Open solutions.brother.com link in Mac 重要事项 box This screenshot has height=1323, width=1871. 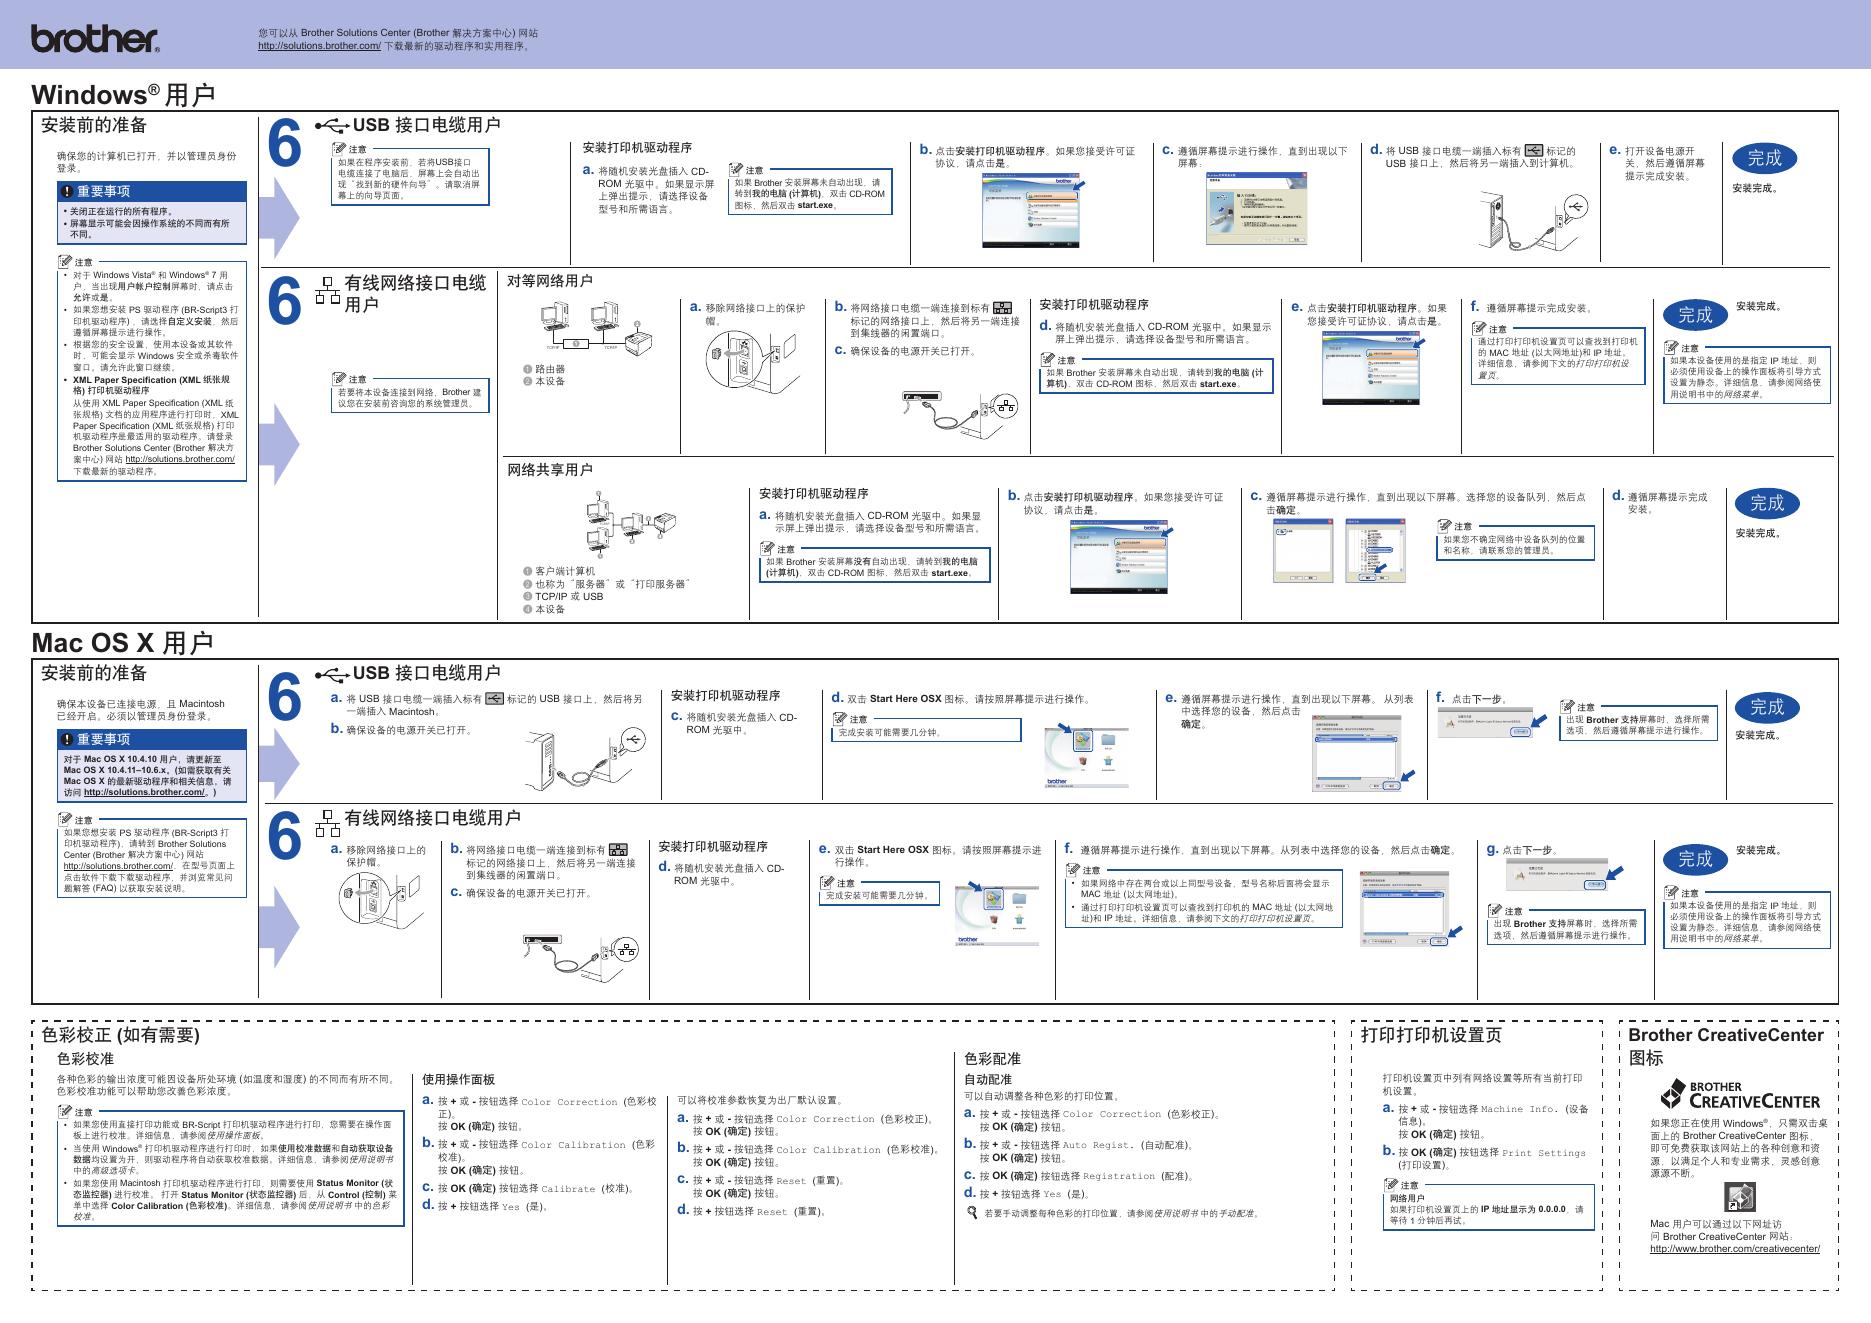pyautogui.click(x=144, y=792)
